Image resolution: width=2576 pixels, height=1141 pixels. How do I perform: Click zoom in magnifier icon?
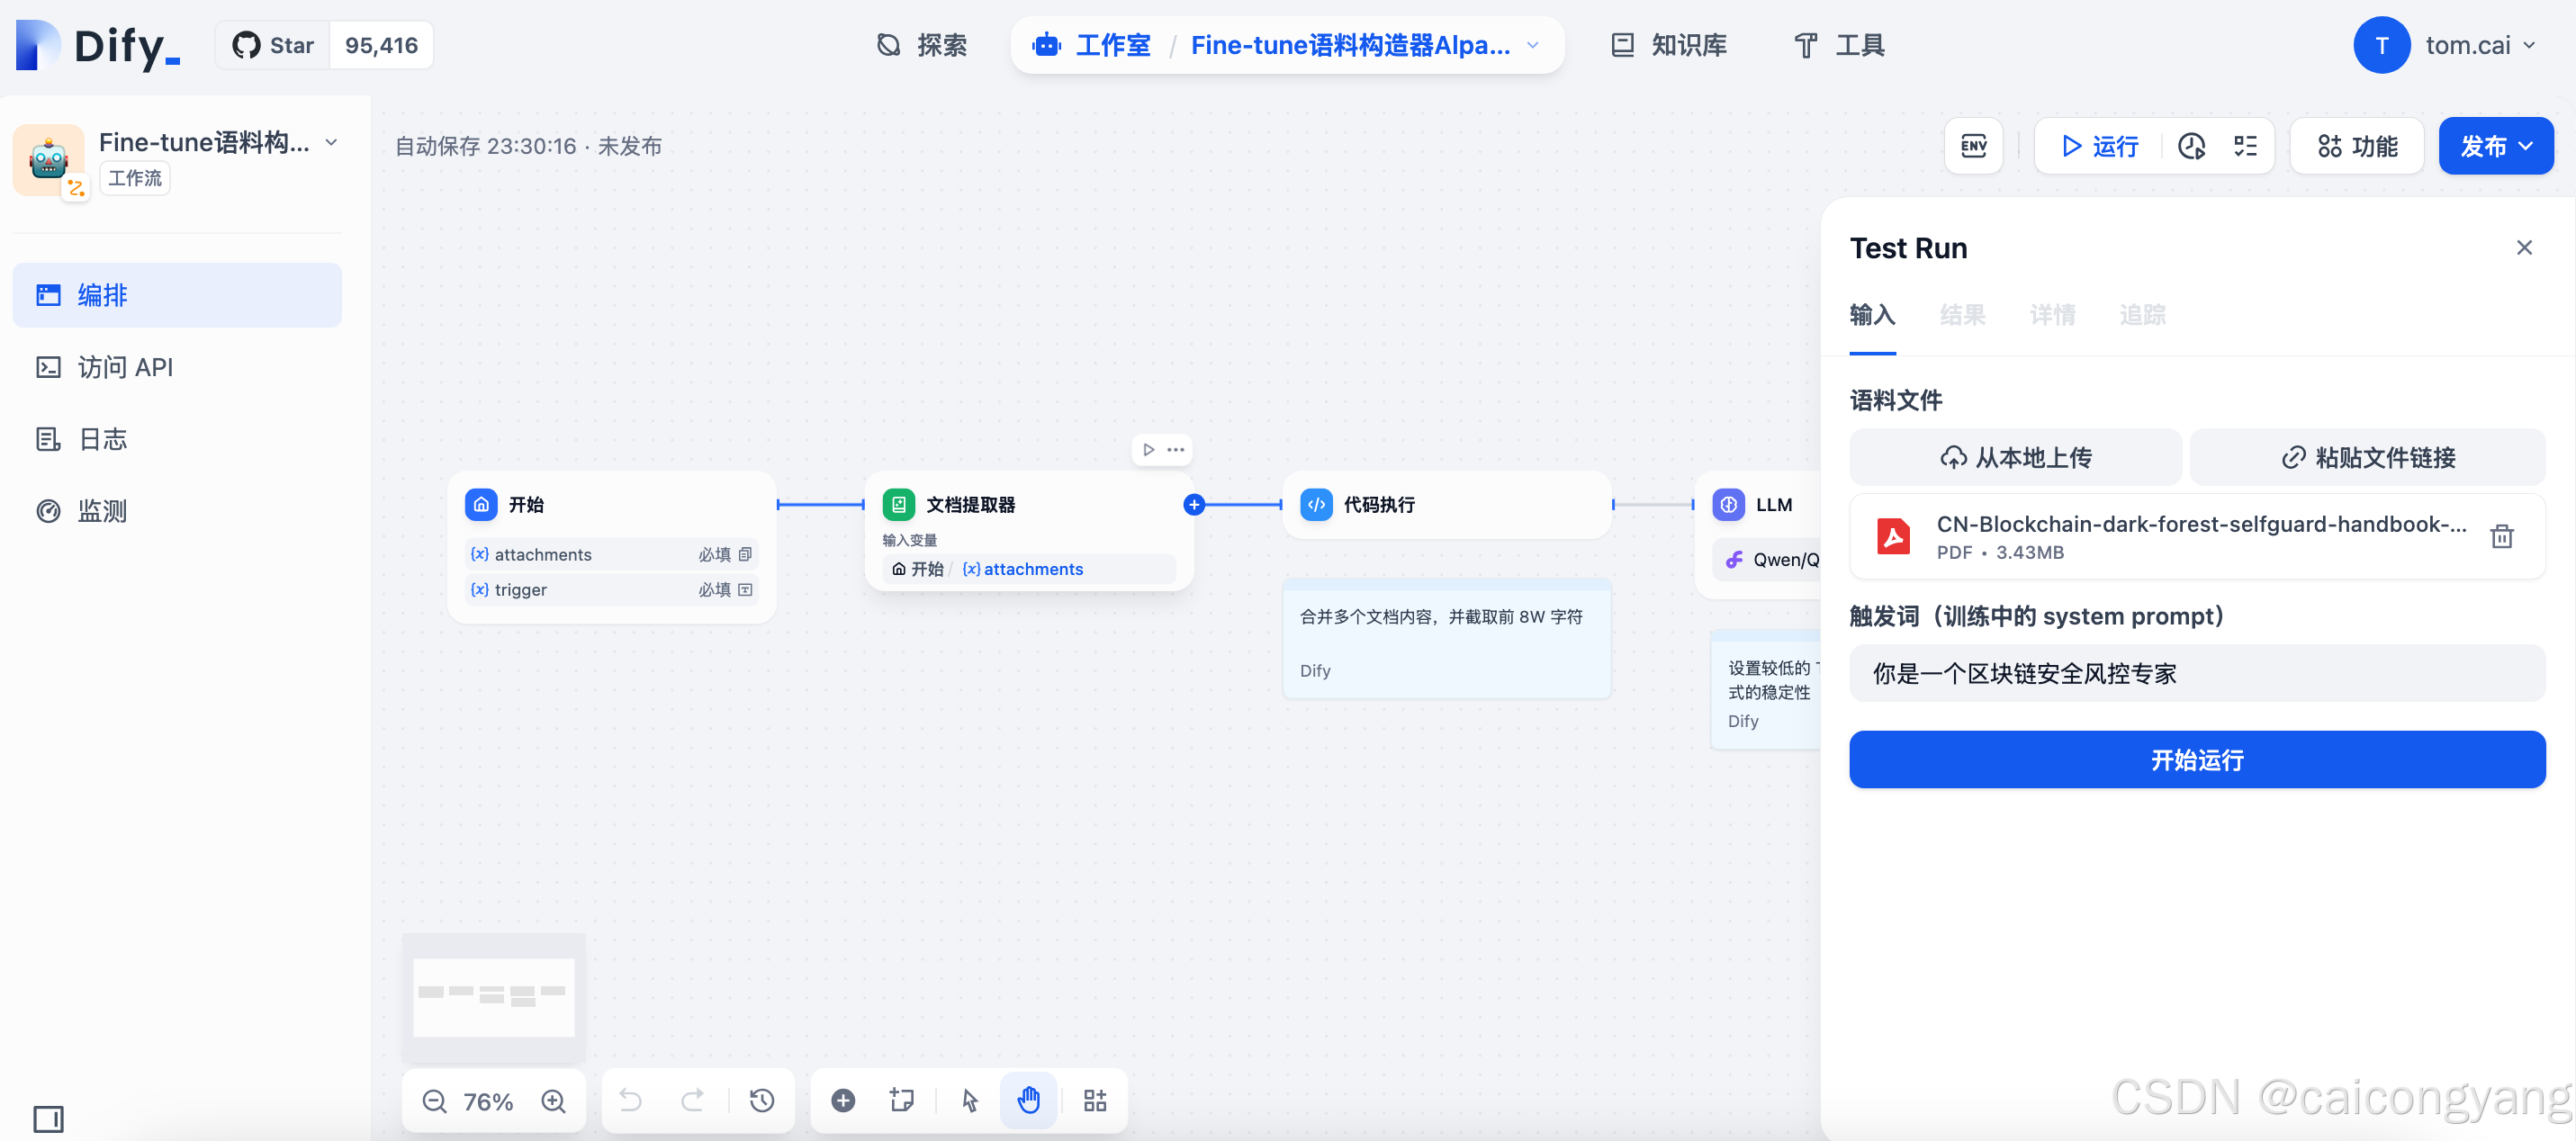553,1101
